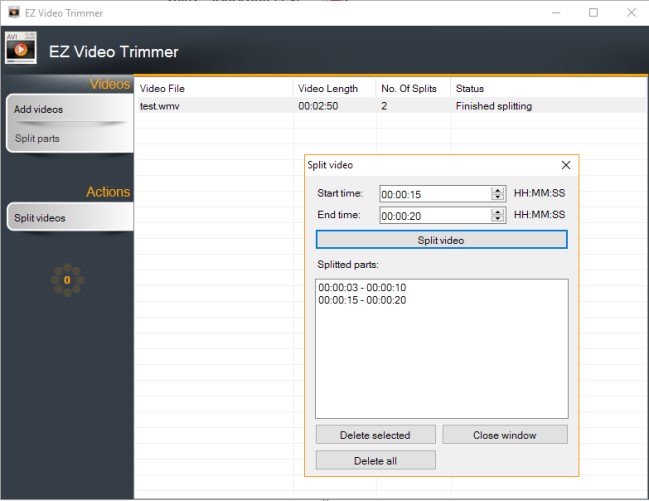
Task: Maximize the EZ Video Trimmer window
Action: [593, 13]
